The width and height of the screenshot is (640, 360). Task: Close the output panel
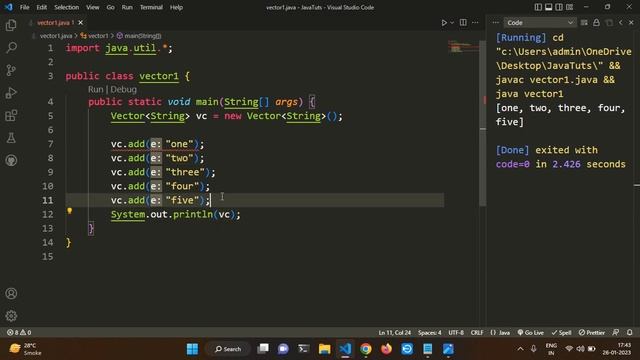(x=631, y=22)
